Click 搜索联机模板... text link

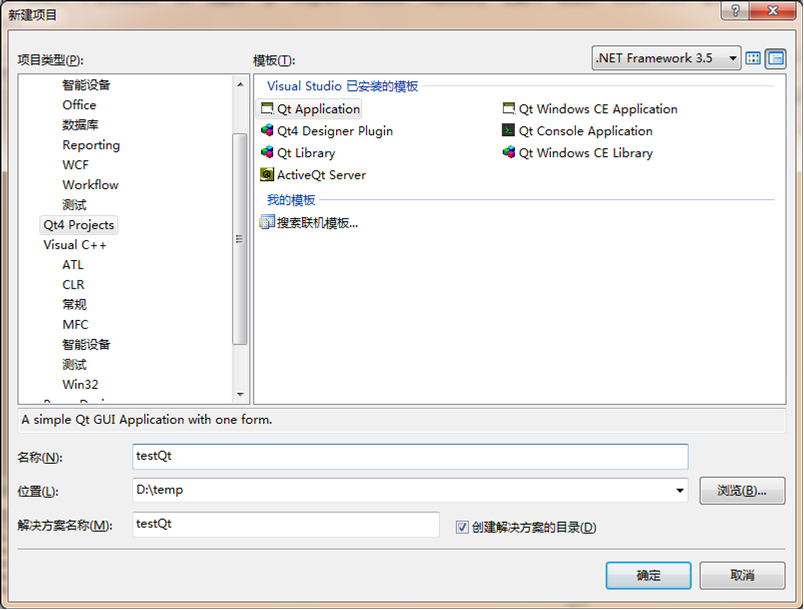(317, 222)
